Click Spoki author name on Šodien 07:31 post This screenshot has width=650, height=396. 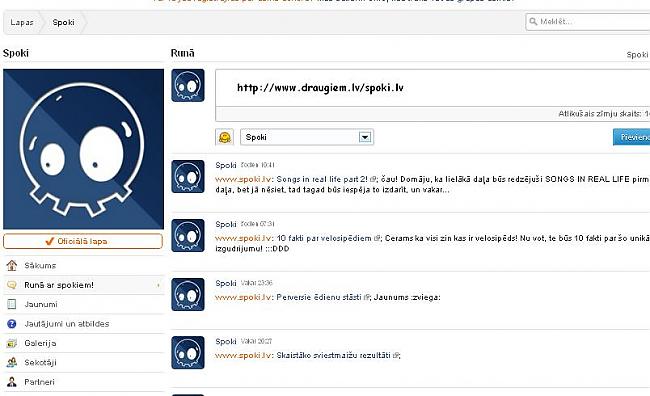(226, 224)
